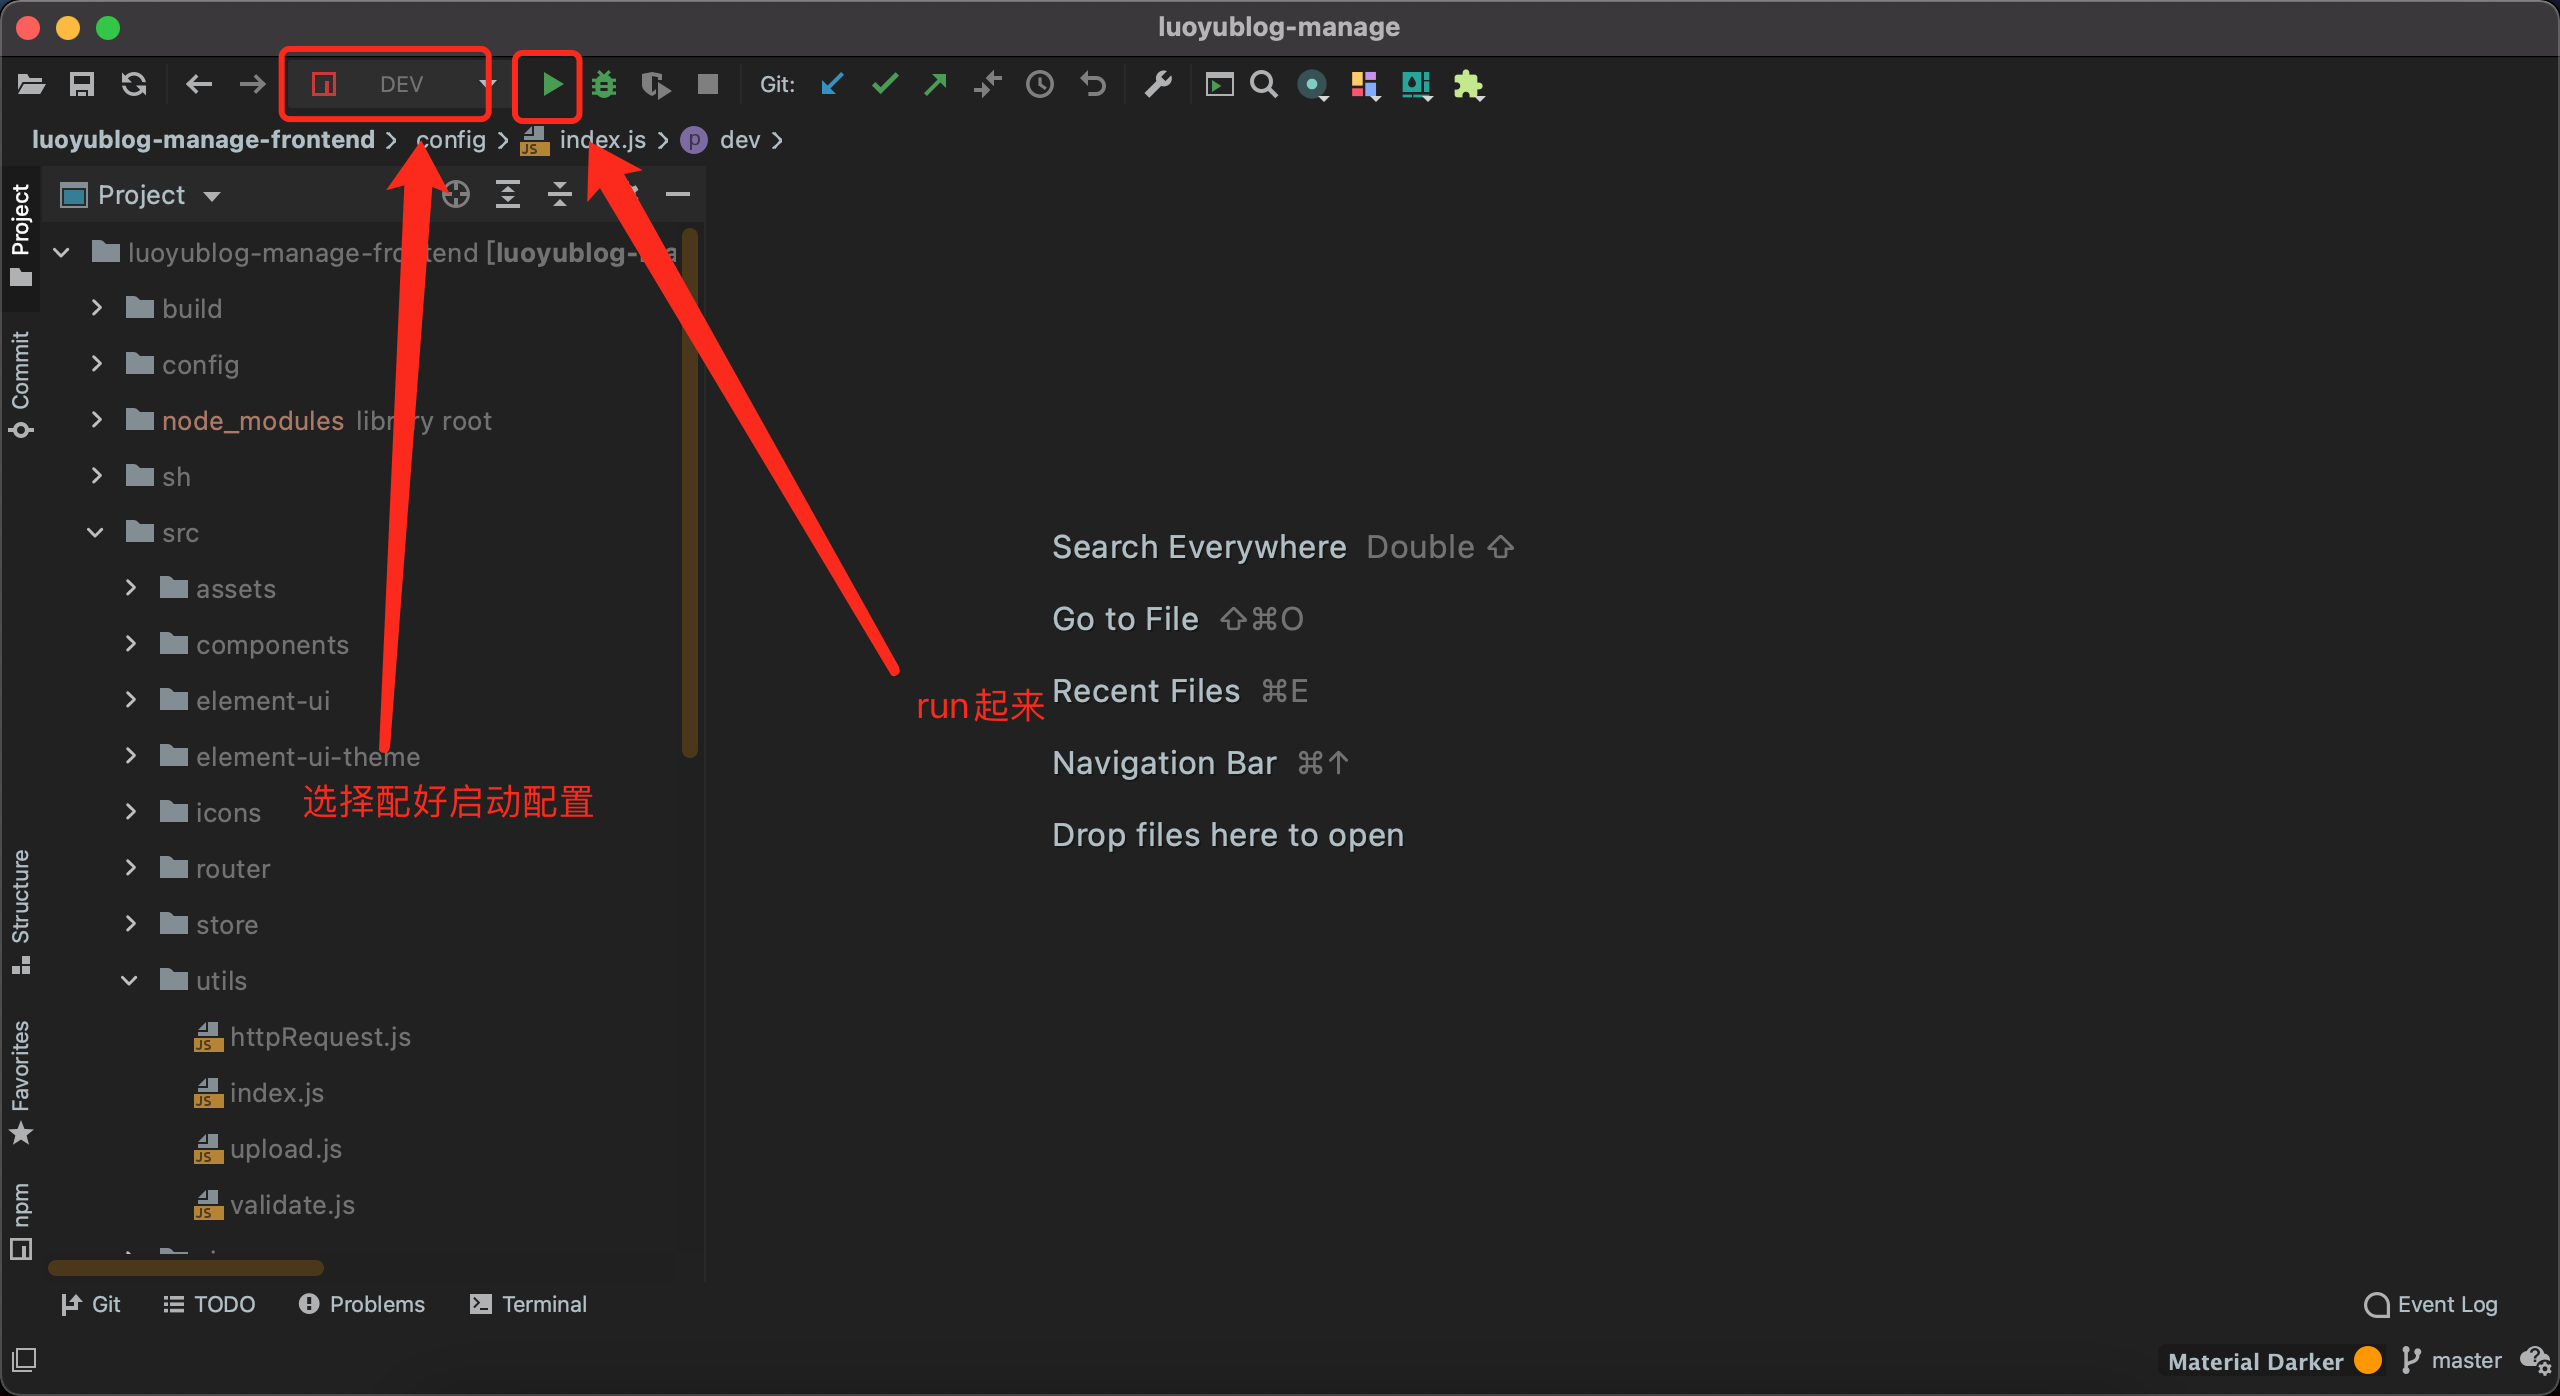2560x1396 pixels.
Task: Open the Terminal tab
Action: (x=529, y=1304)
